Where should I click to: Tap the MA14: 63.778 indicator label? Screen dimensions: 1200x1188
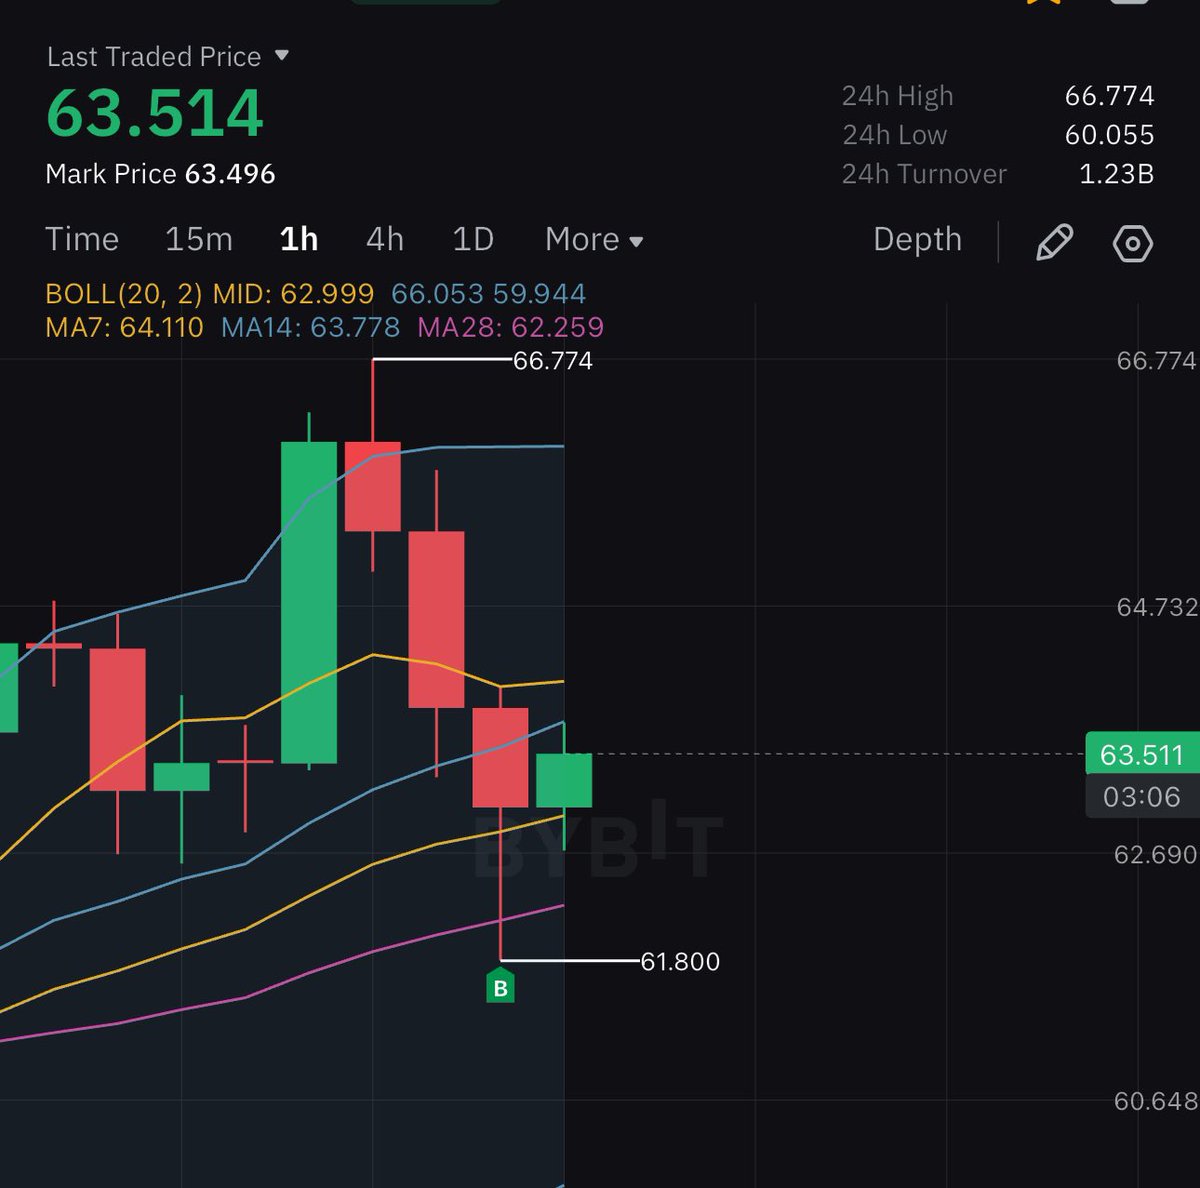tap(310, 328)
